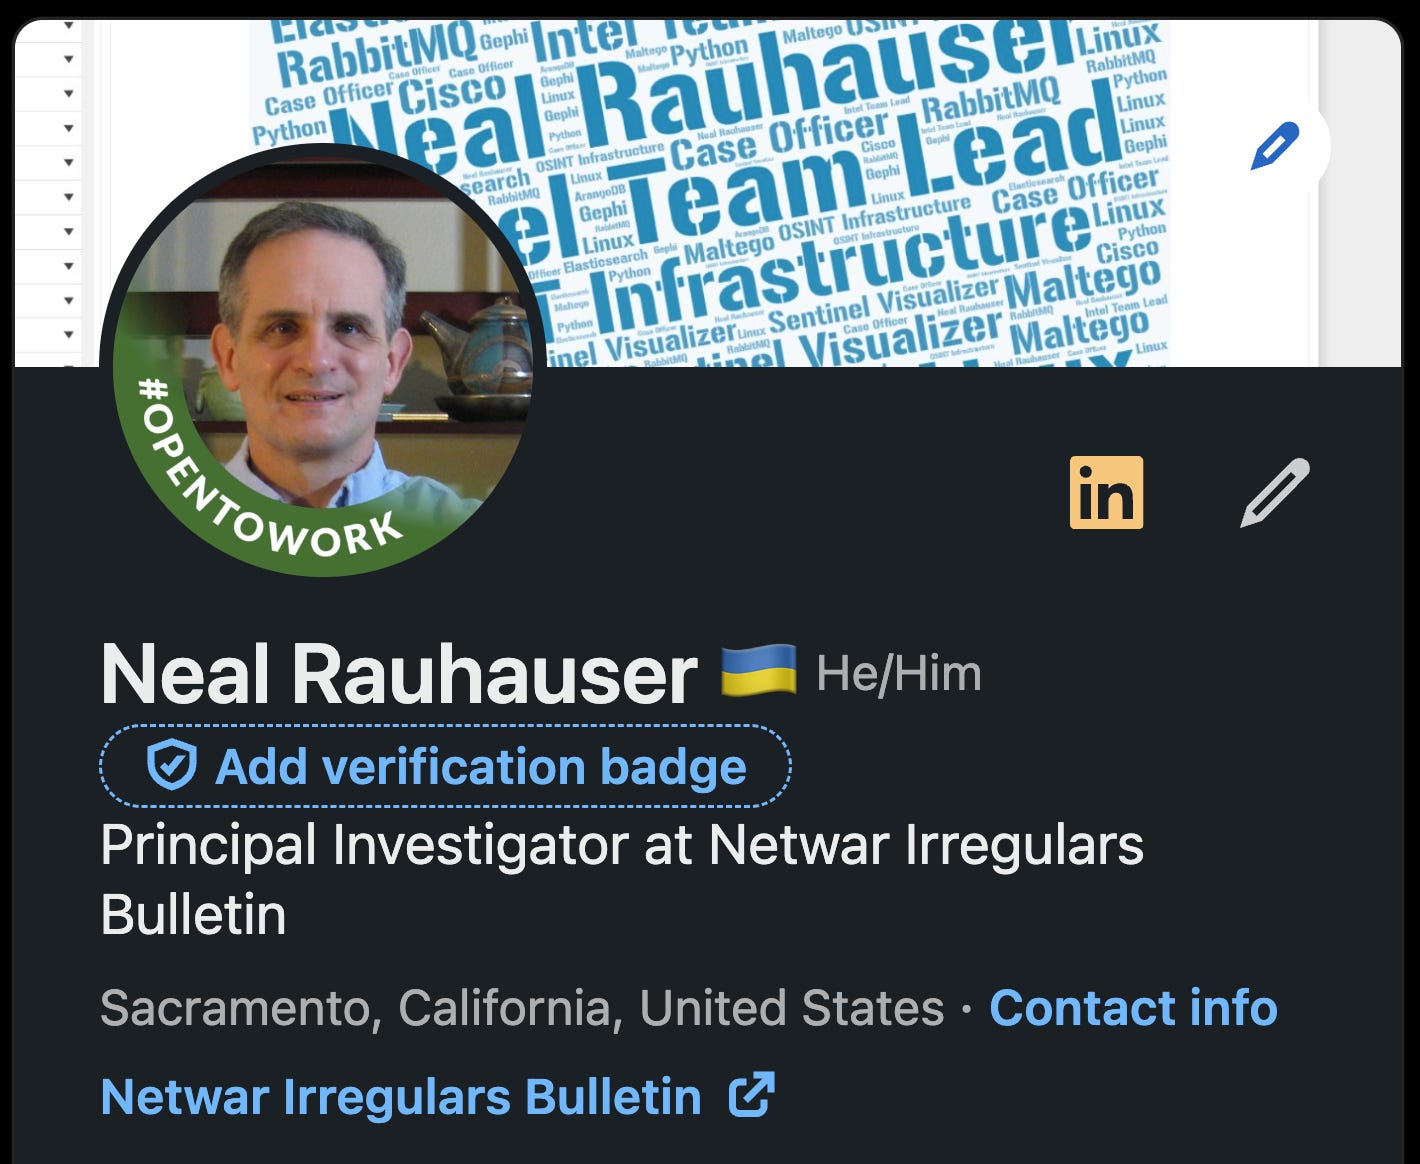Expand the third dropdown arrow in left column
This screenshot has height=1164, width=1420.
tap(69, 93)
